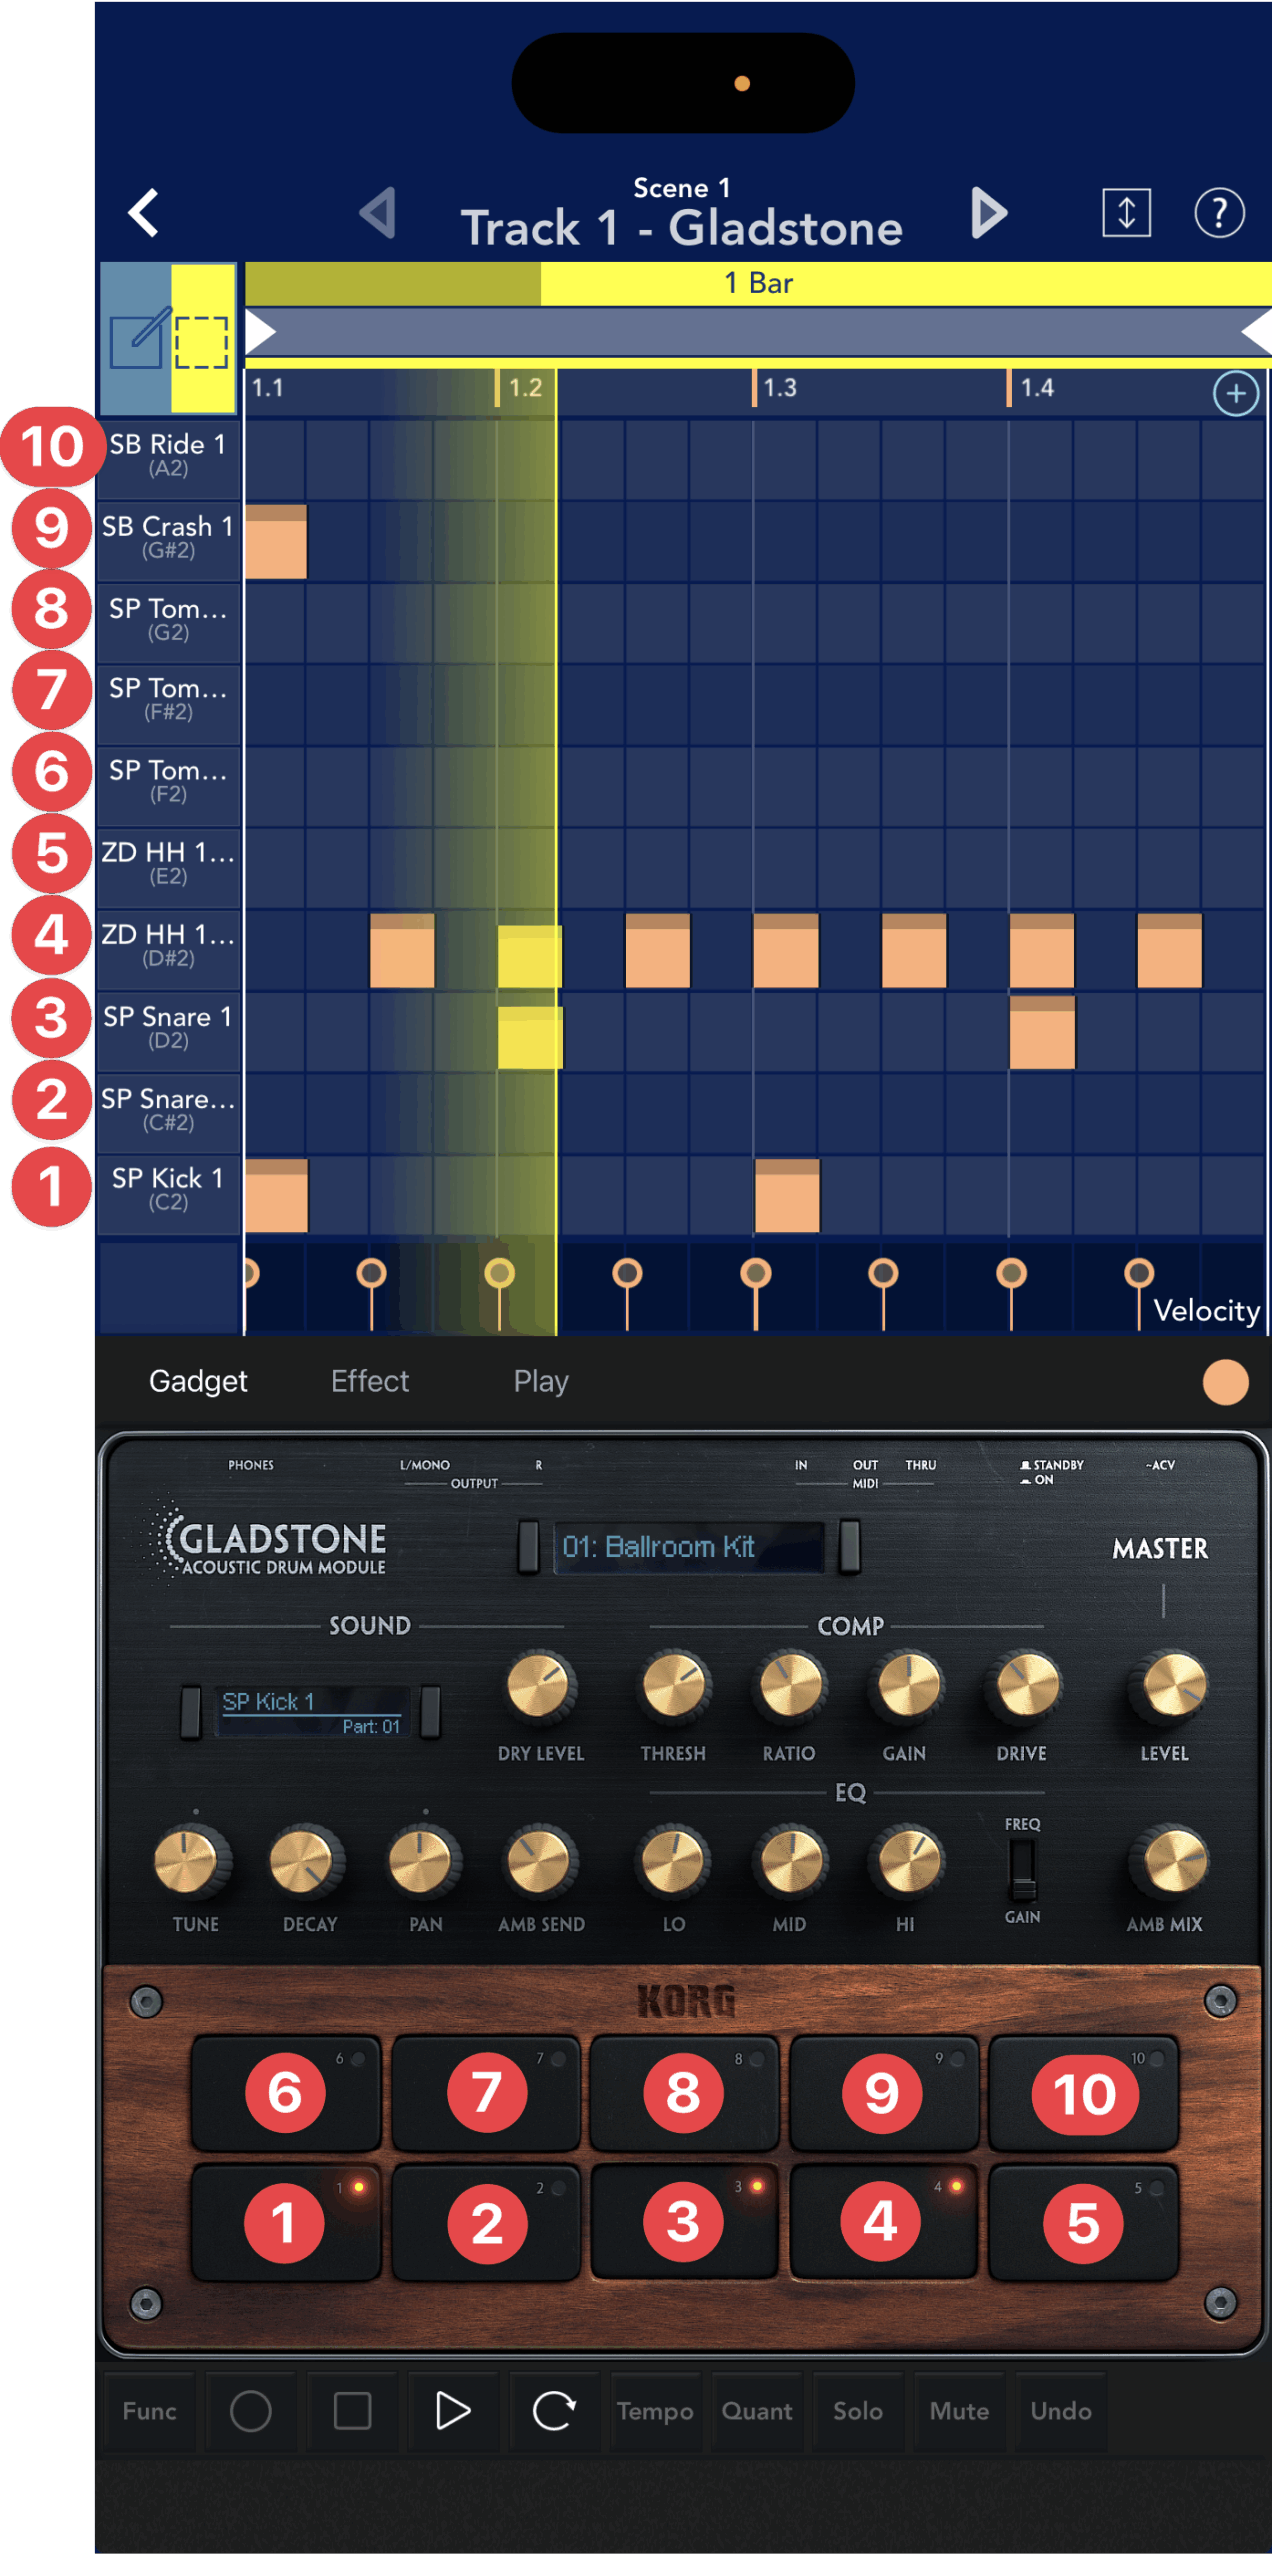
Task: Open the 01: Ballroom Kit preset selector
Action: click(688, 1547)
